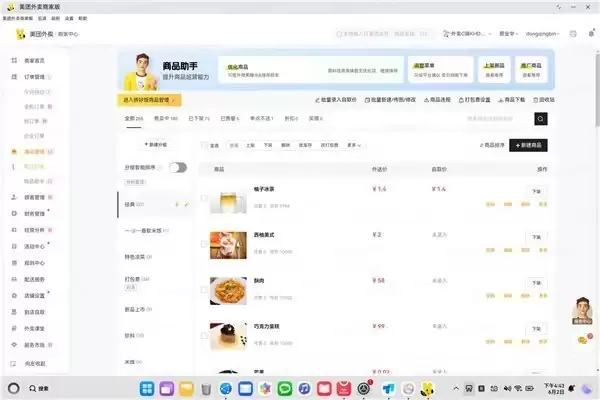Open the floating customer service avatar
Image resolution: width=600 pixels, height=400 pixels.
[x=582, y=311]
